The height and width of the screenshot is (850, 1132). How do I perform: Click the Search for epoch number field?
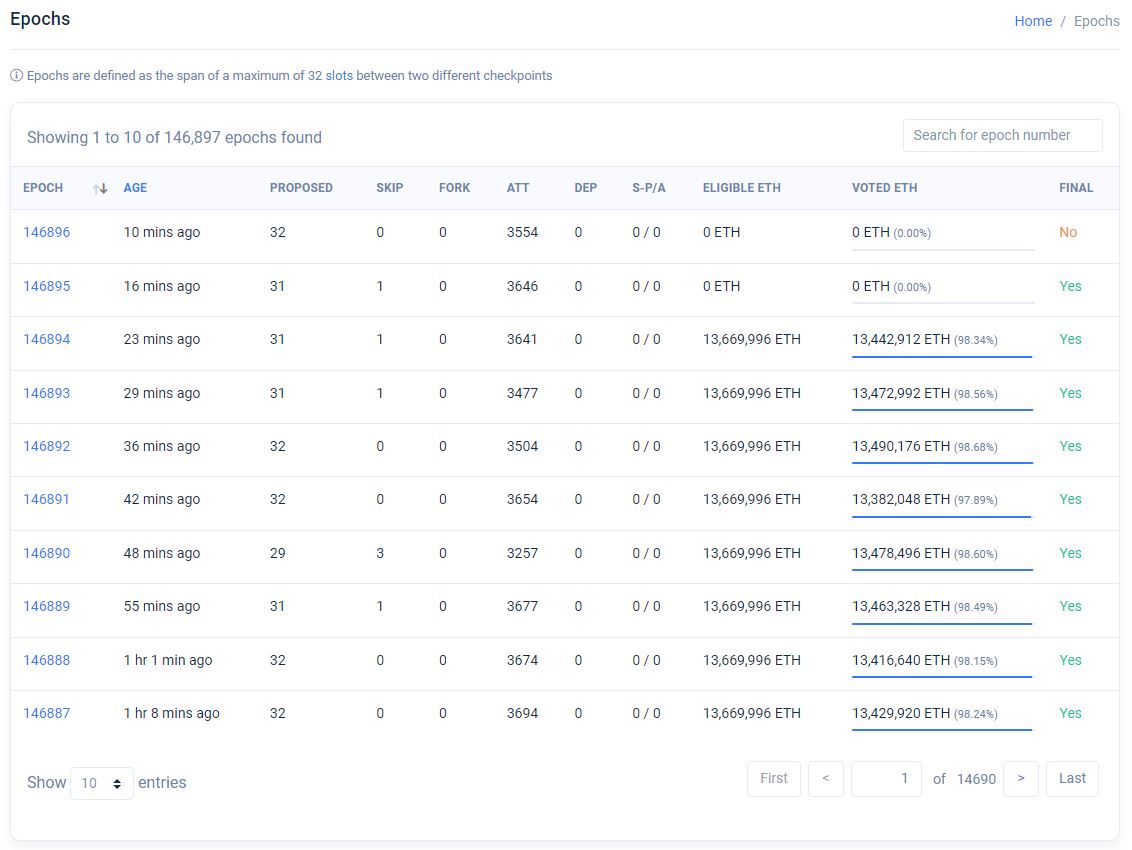click(1002, 135)
